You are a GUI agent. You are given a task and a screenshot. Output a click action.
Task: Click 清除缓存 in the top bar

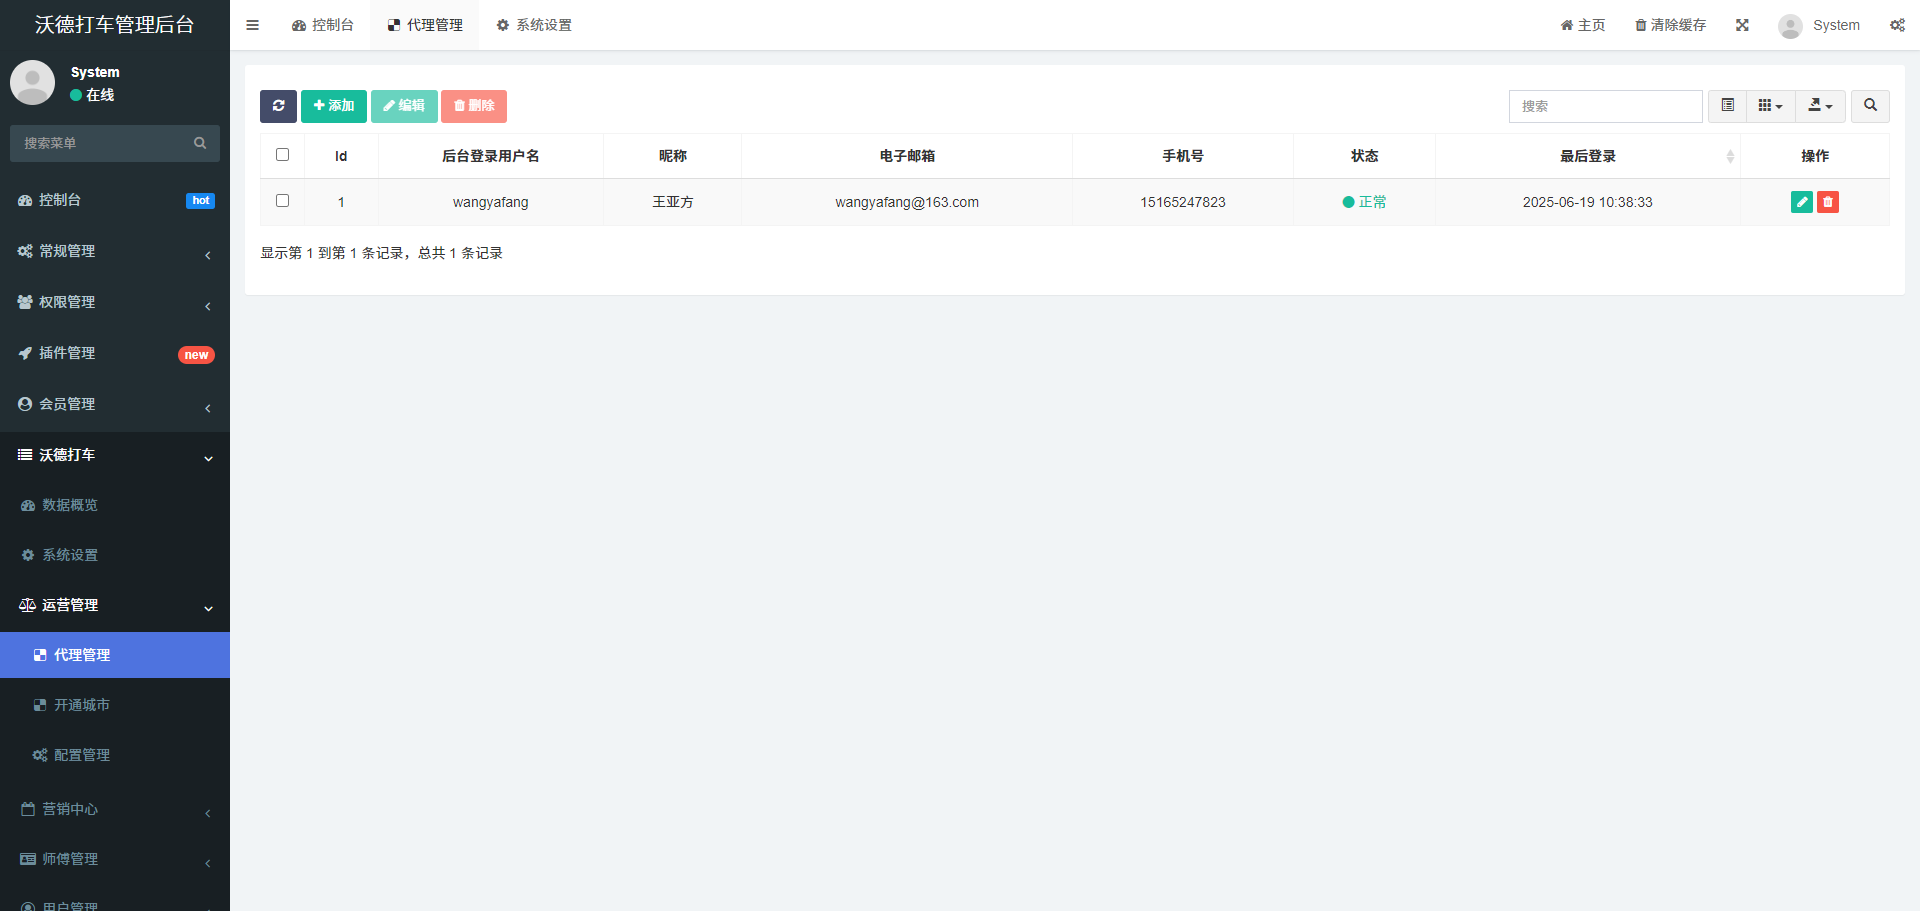(x=1670, y=25)
